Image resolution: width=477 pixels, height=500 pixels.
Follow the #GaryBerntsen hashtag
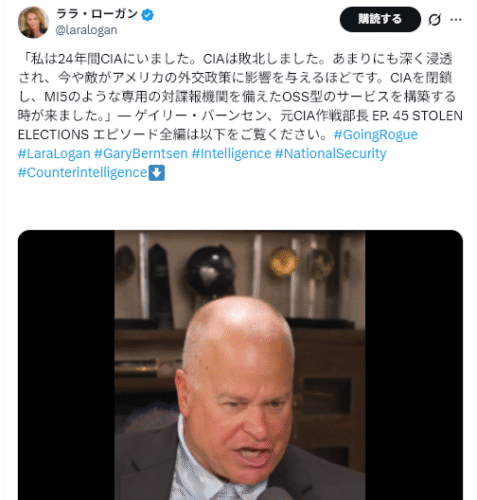pyautogui.click(x=141, y=154)
